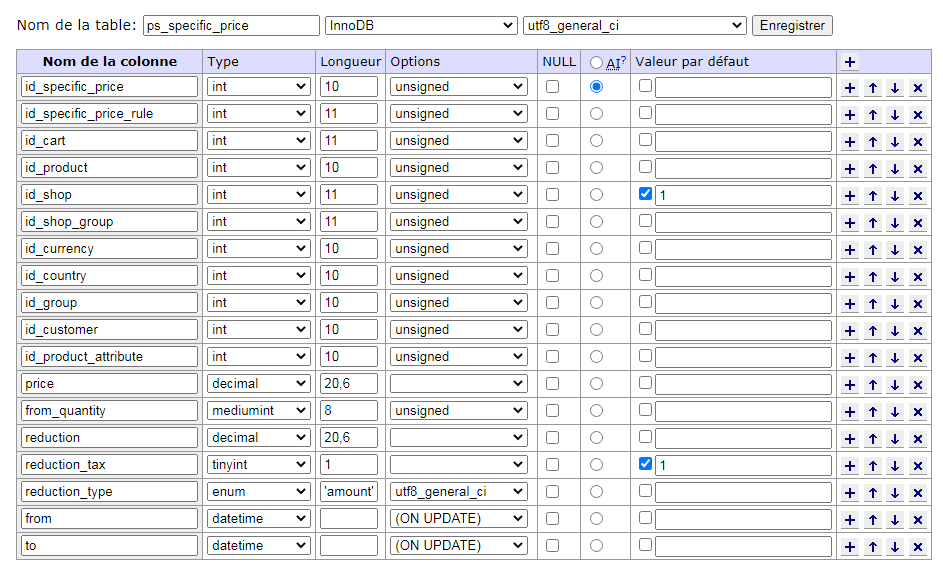The height and width of the screenshot is (573, 943).
Task: Enable default value checkbox for to column
Action: pos(645,545)
